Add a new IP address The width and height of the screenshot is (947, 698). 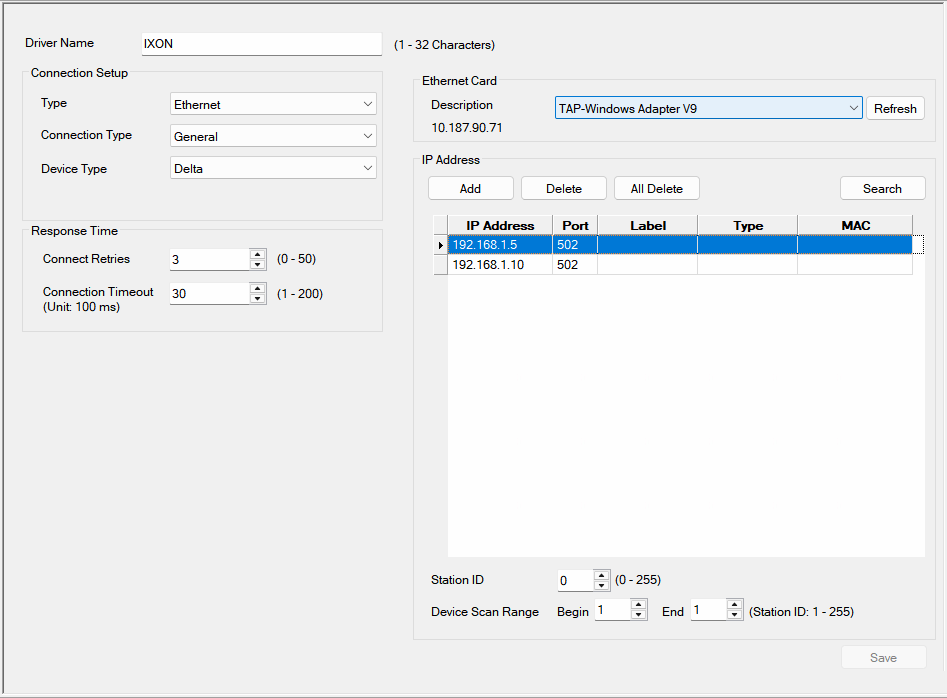coord(470,188)
